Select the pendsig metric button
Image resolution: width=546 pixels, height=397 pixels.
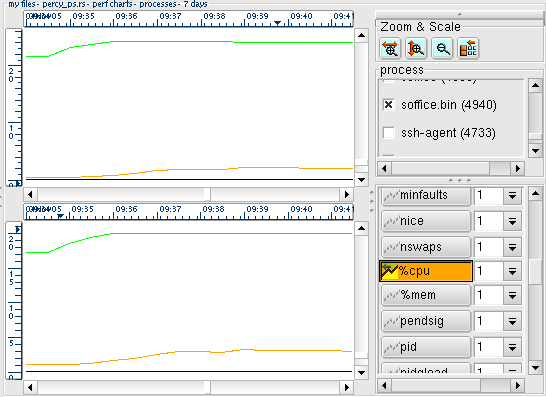tap(426, 321)
